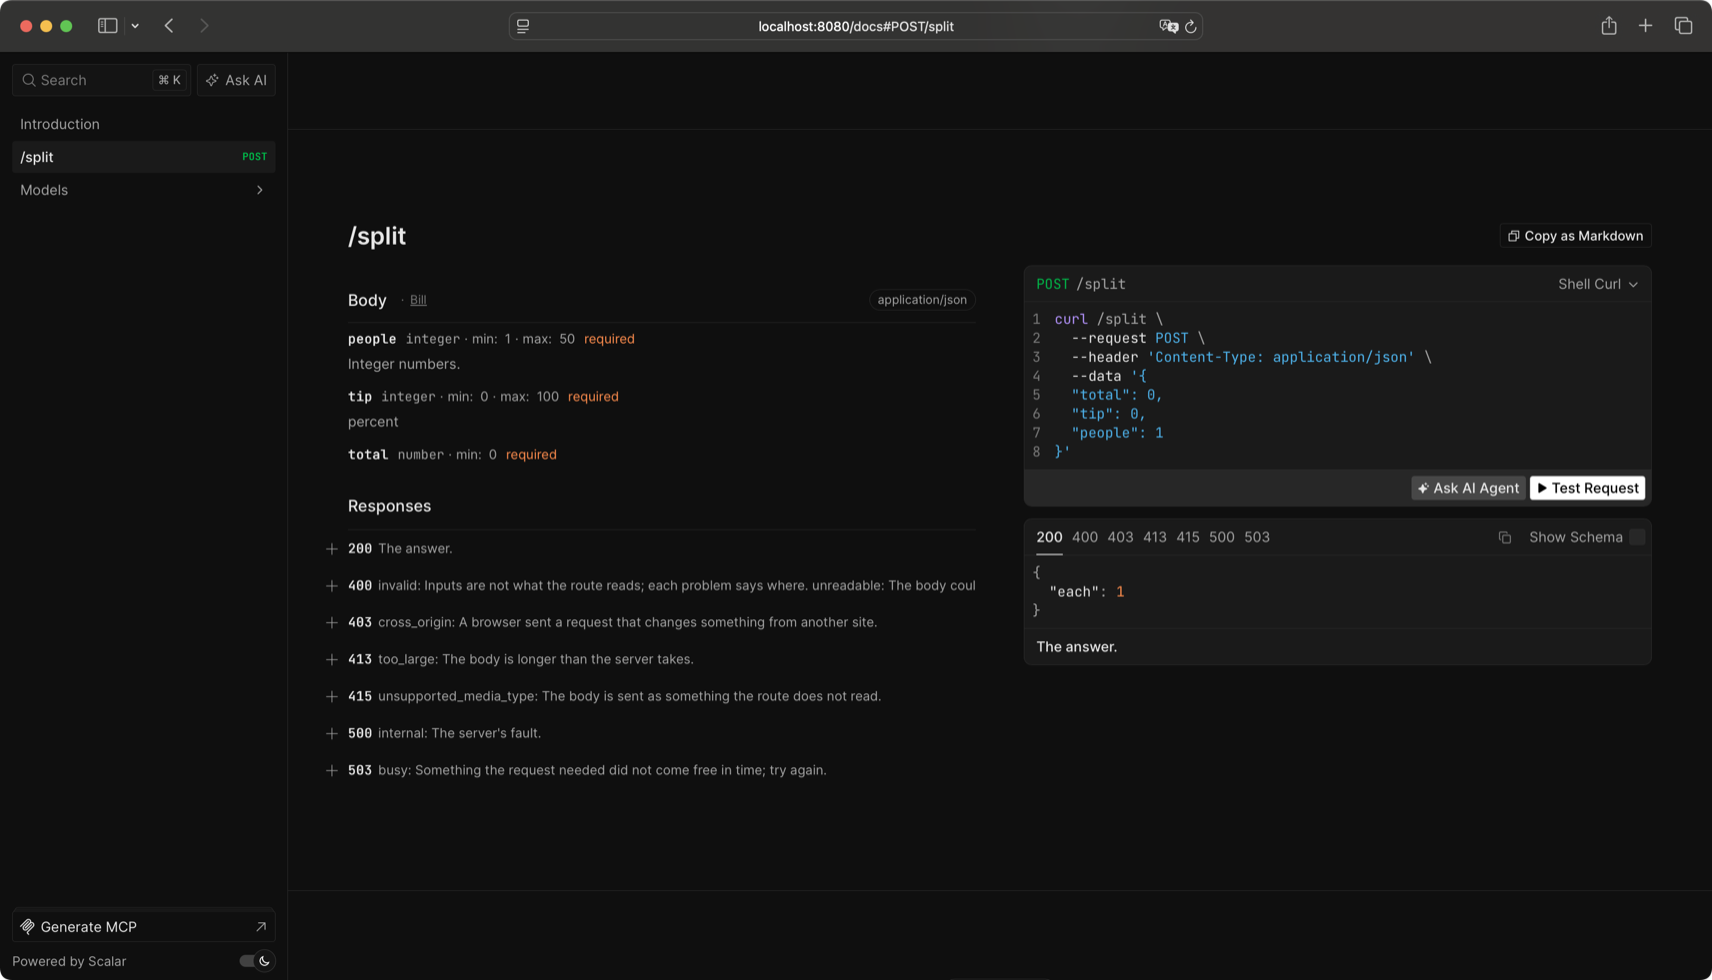This screenshot has height=980, width=1712.
Task: Switch to the 500 response tab
Action: (x=1221, y=537)
